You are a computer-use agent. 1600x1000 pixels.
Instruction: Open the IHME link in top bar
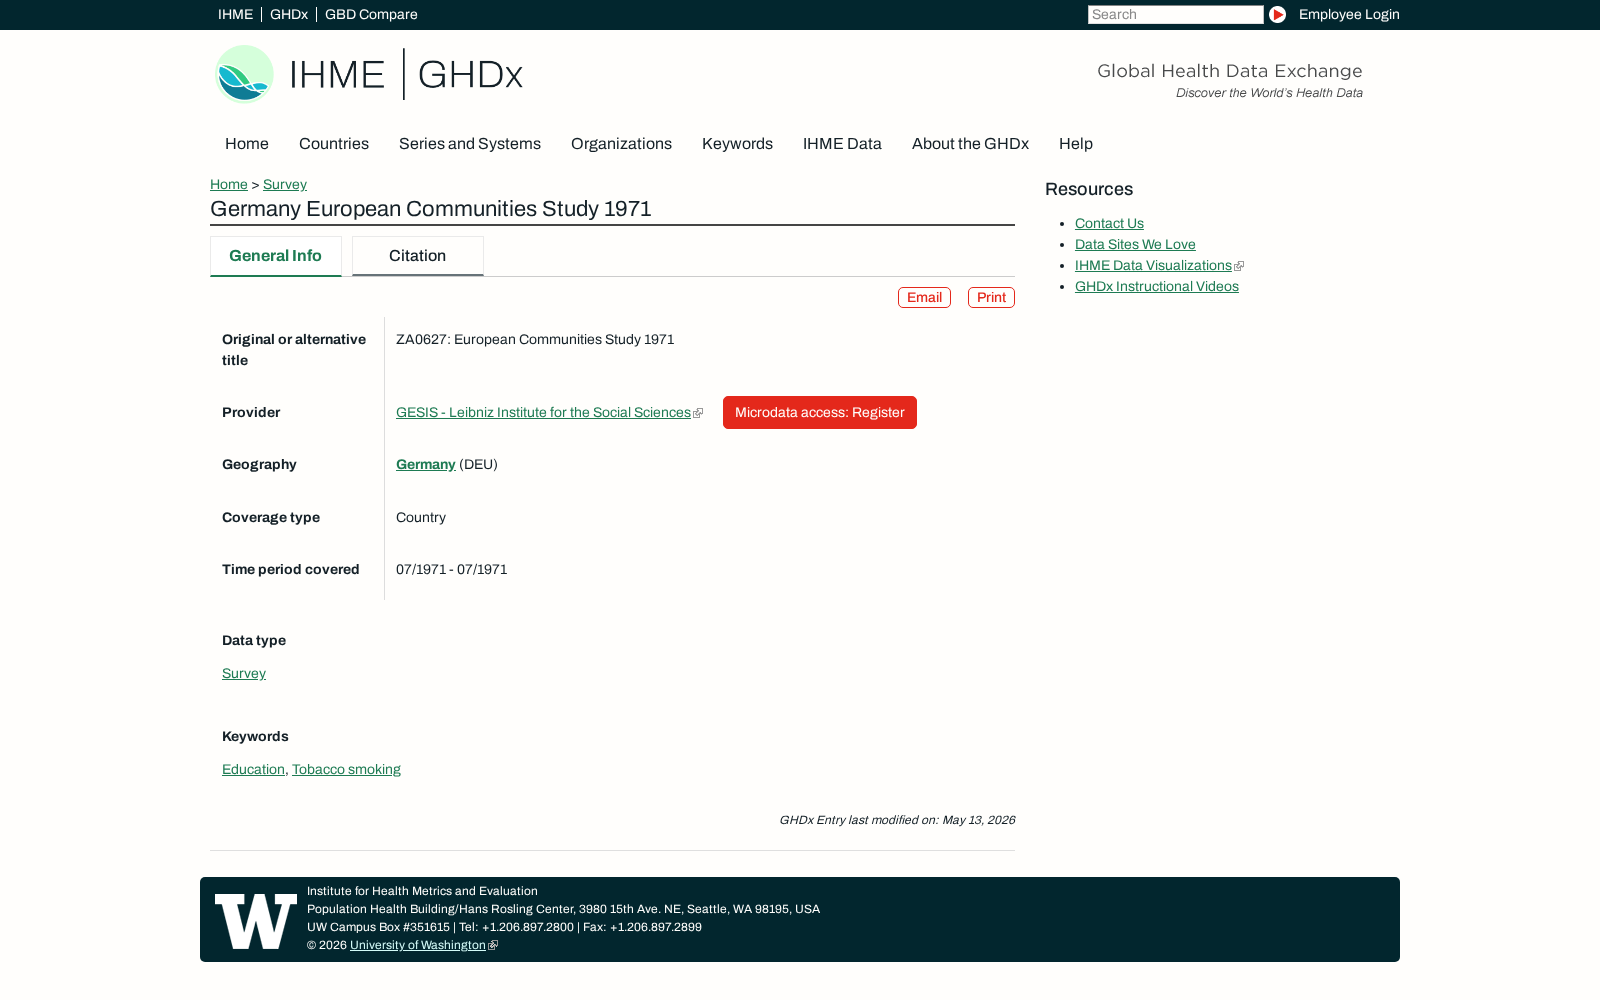235,14
